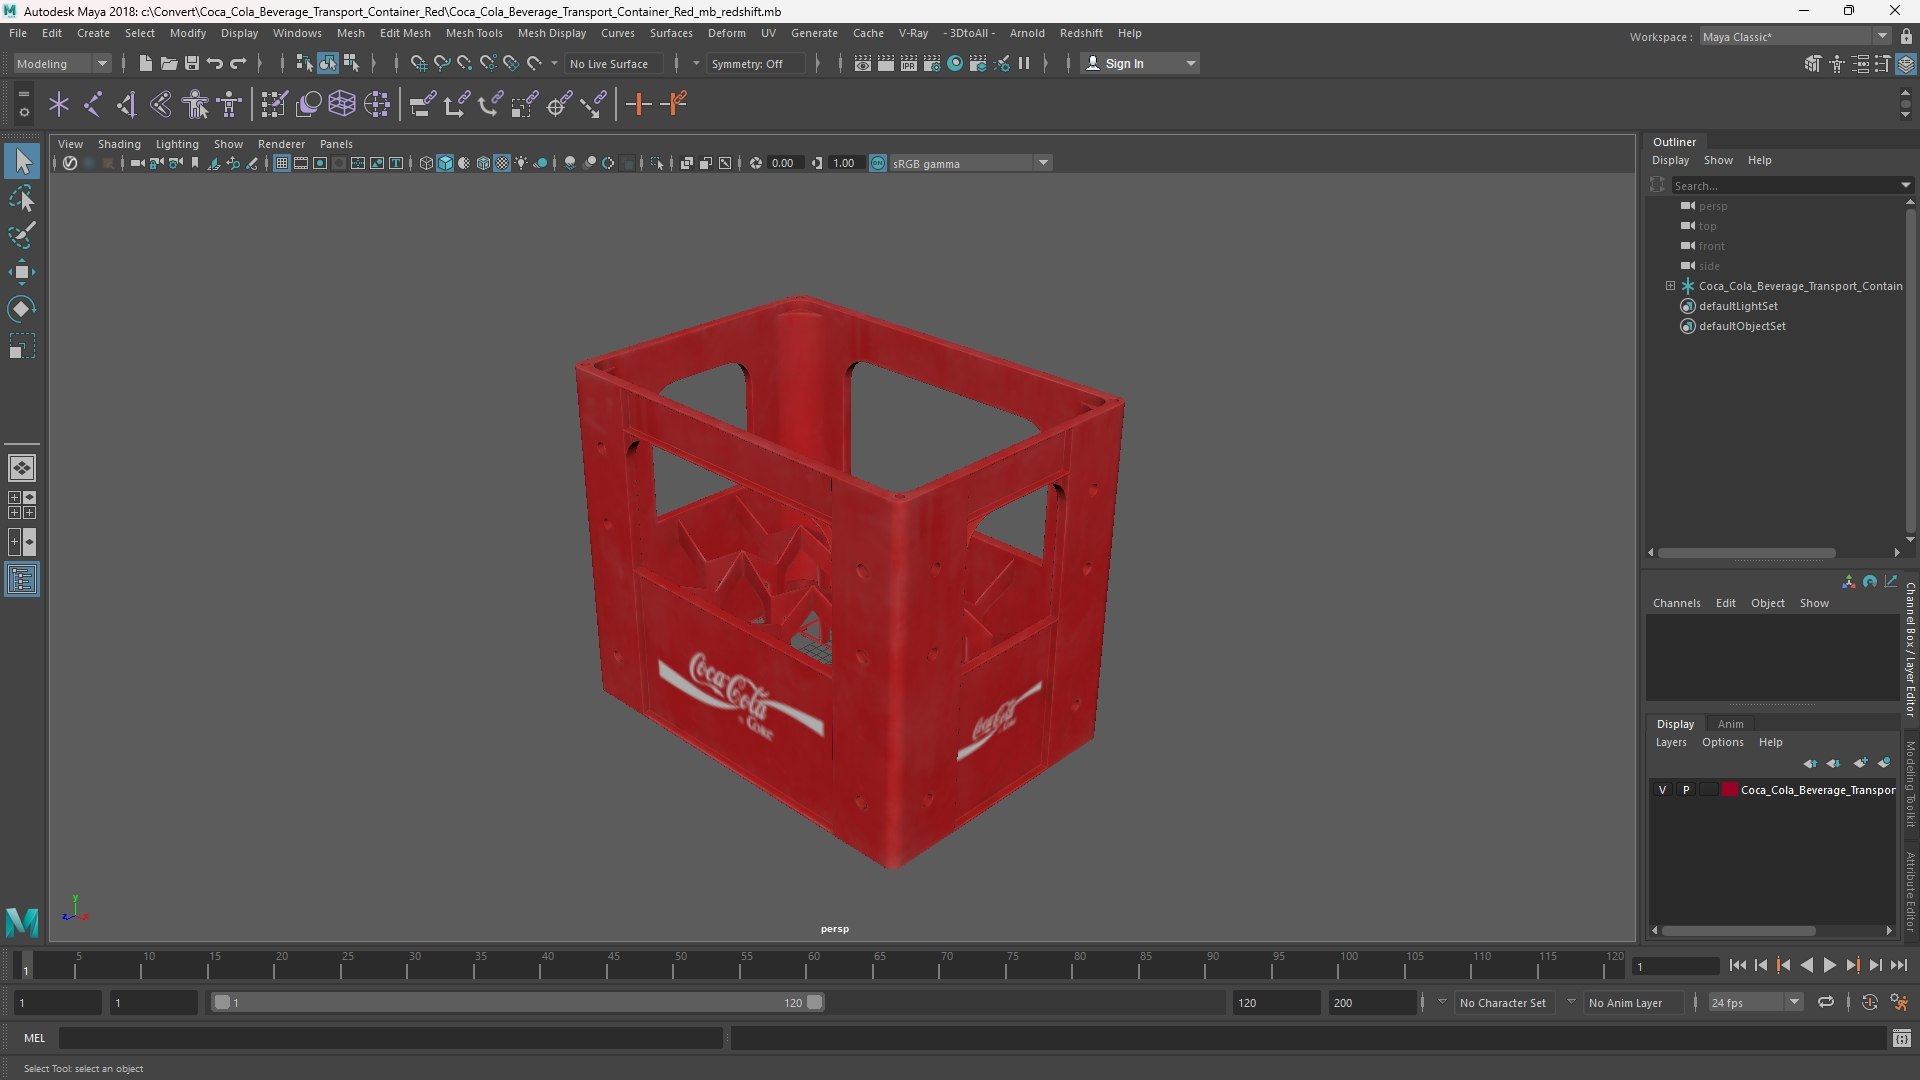Image resolution: width=1920 pixels, height=1080 pixels.
Task: Open the 24 fps frame rate dropdown
Action: tap(1754, 1002)
